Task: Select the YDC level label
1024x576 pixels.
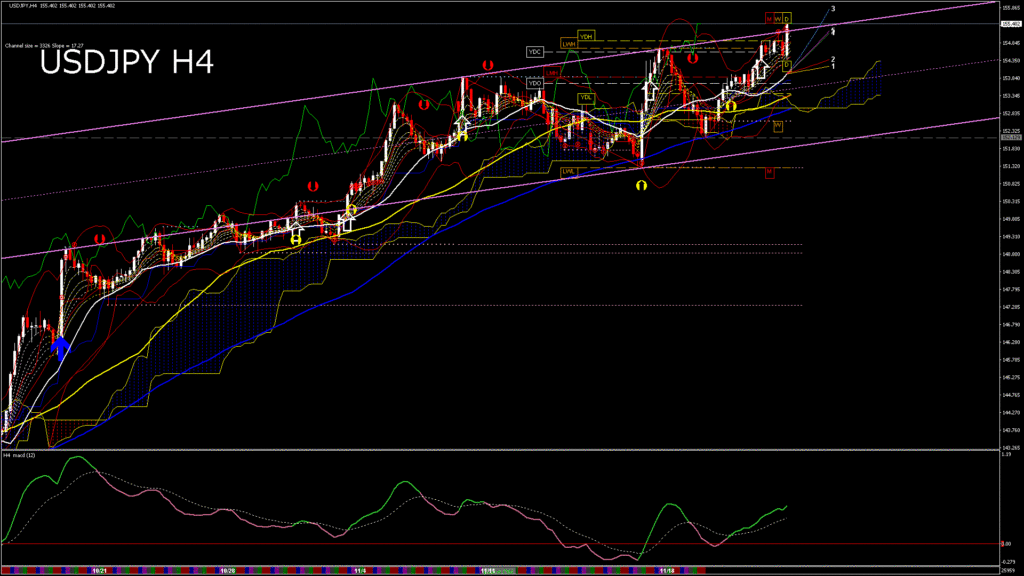Action: tap(534, 51)
